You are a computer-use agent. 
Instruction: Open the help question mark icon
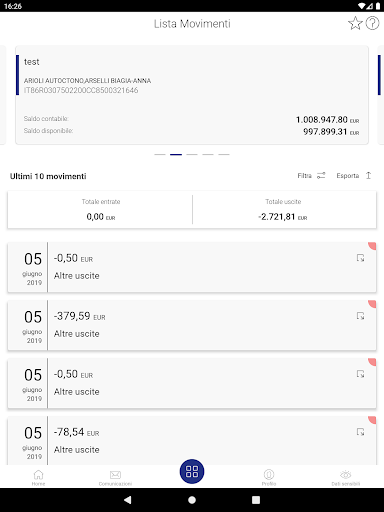tap(372, 23)
